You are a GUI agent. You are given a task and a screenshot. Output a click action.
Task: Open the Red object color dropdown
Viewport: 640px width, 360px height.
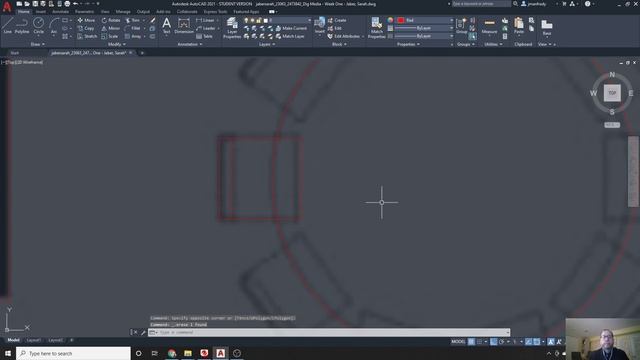tap(425, 20)
